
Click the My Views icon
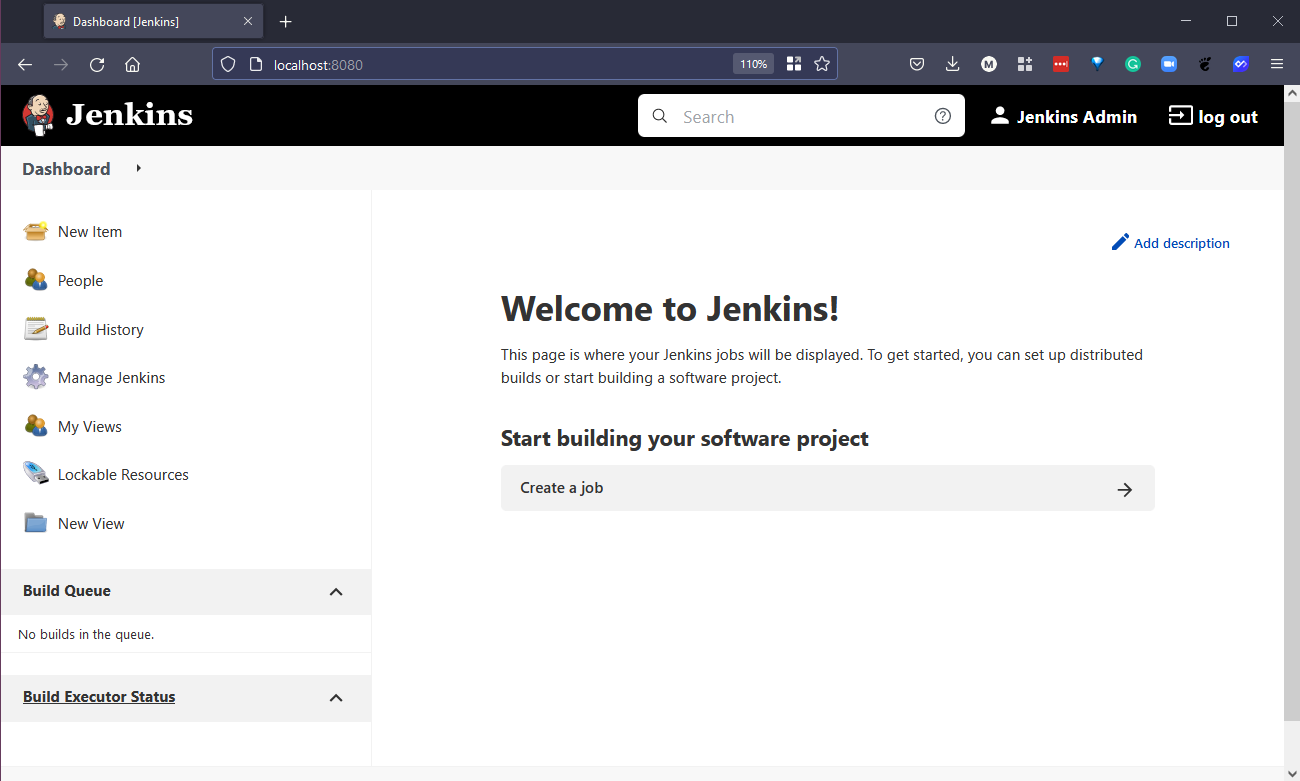coord(36,426)
